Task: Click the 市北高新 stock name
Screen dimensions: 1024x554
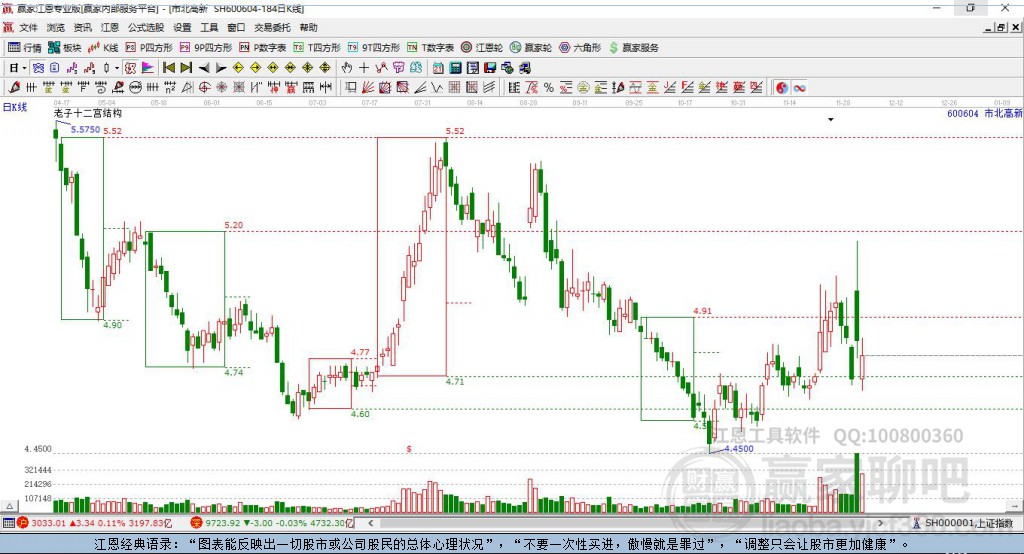Action: coord(1003,114)
